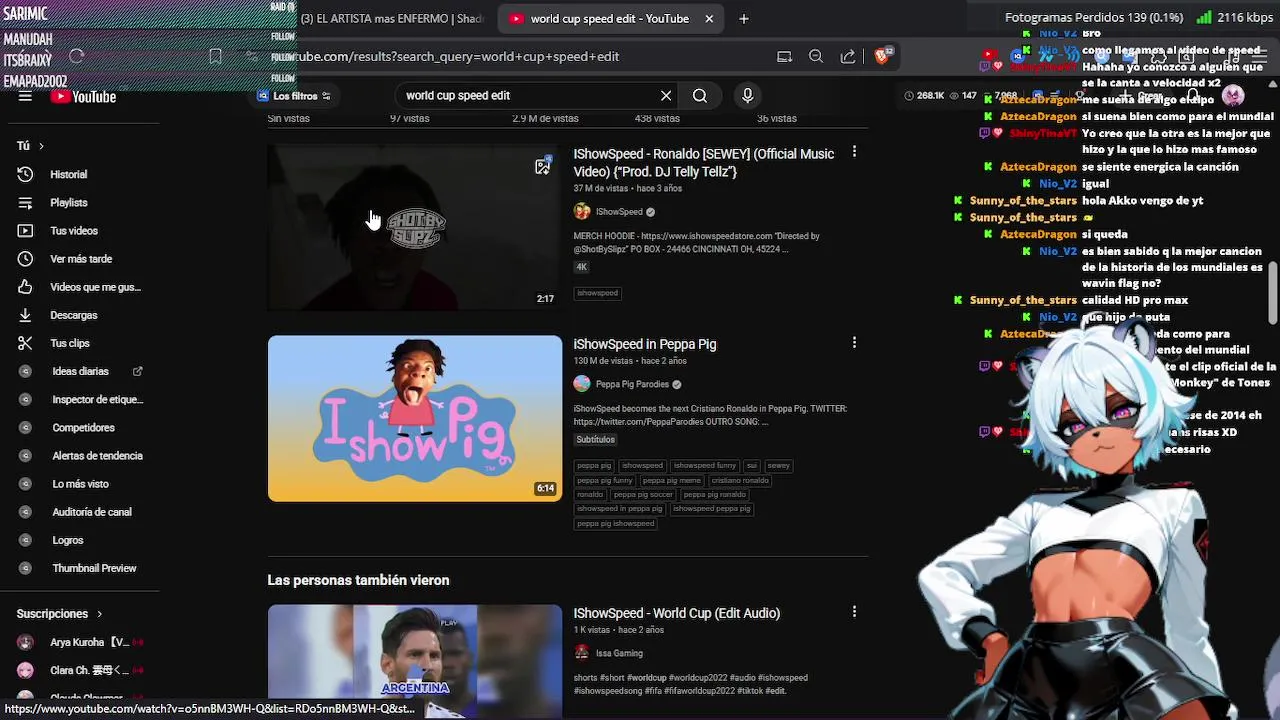Open the IShowPig Peppa Pig thumbnail

[x=414, y=418]
